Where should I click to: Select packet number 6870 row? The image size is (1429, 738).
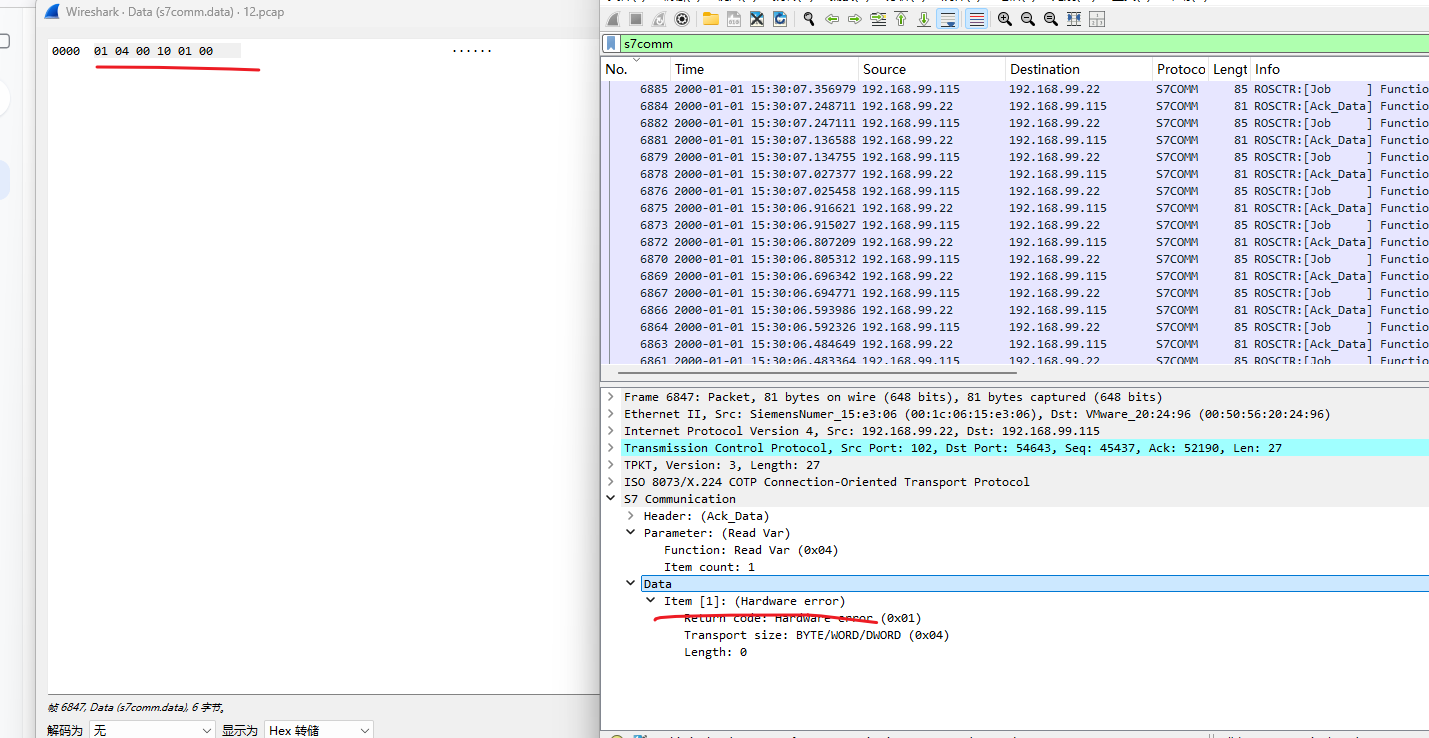(x=1015, y=259)
